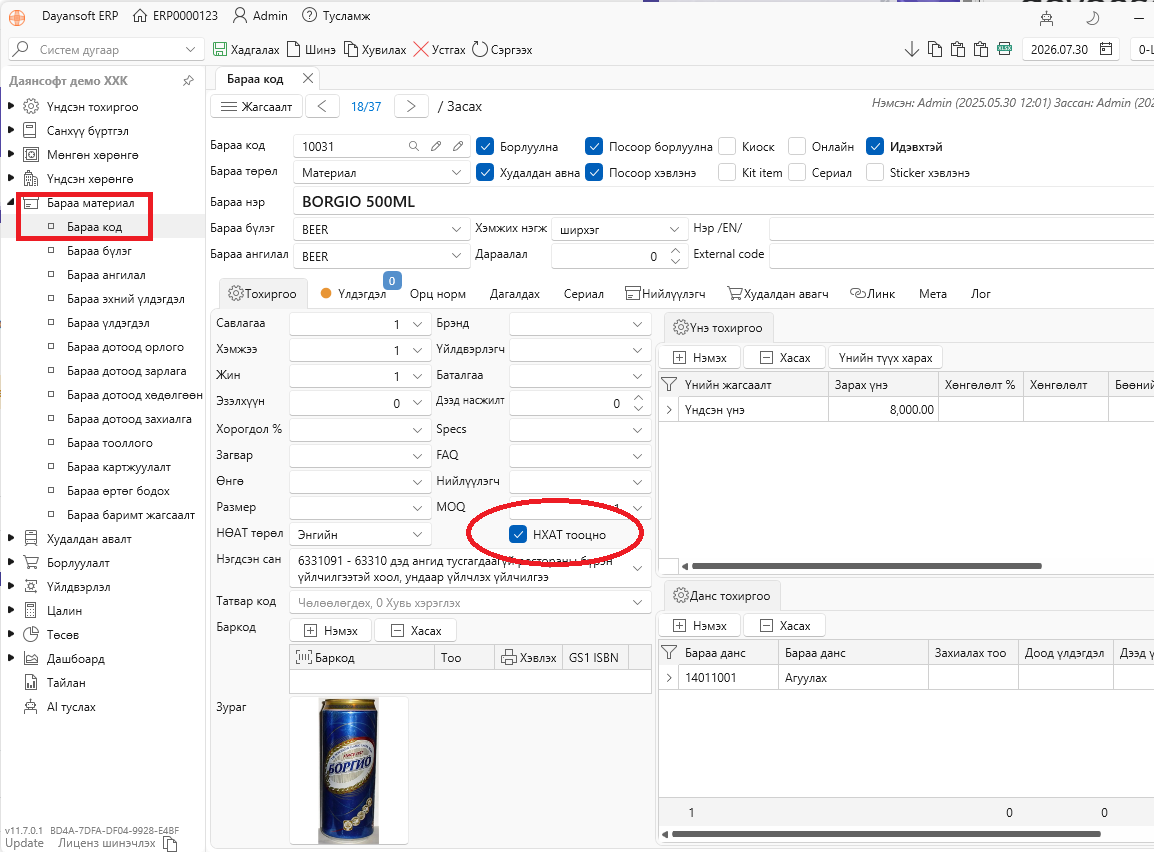
Task: Click the filter icon in Үнийн жагсаалт header
Action: click(x=669, y=385)
